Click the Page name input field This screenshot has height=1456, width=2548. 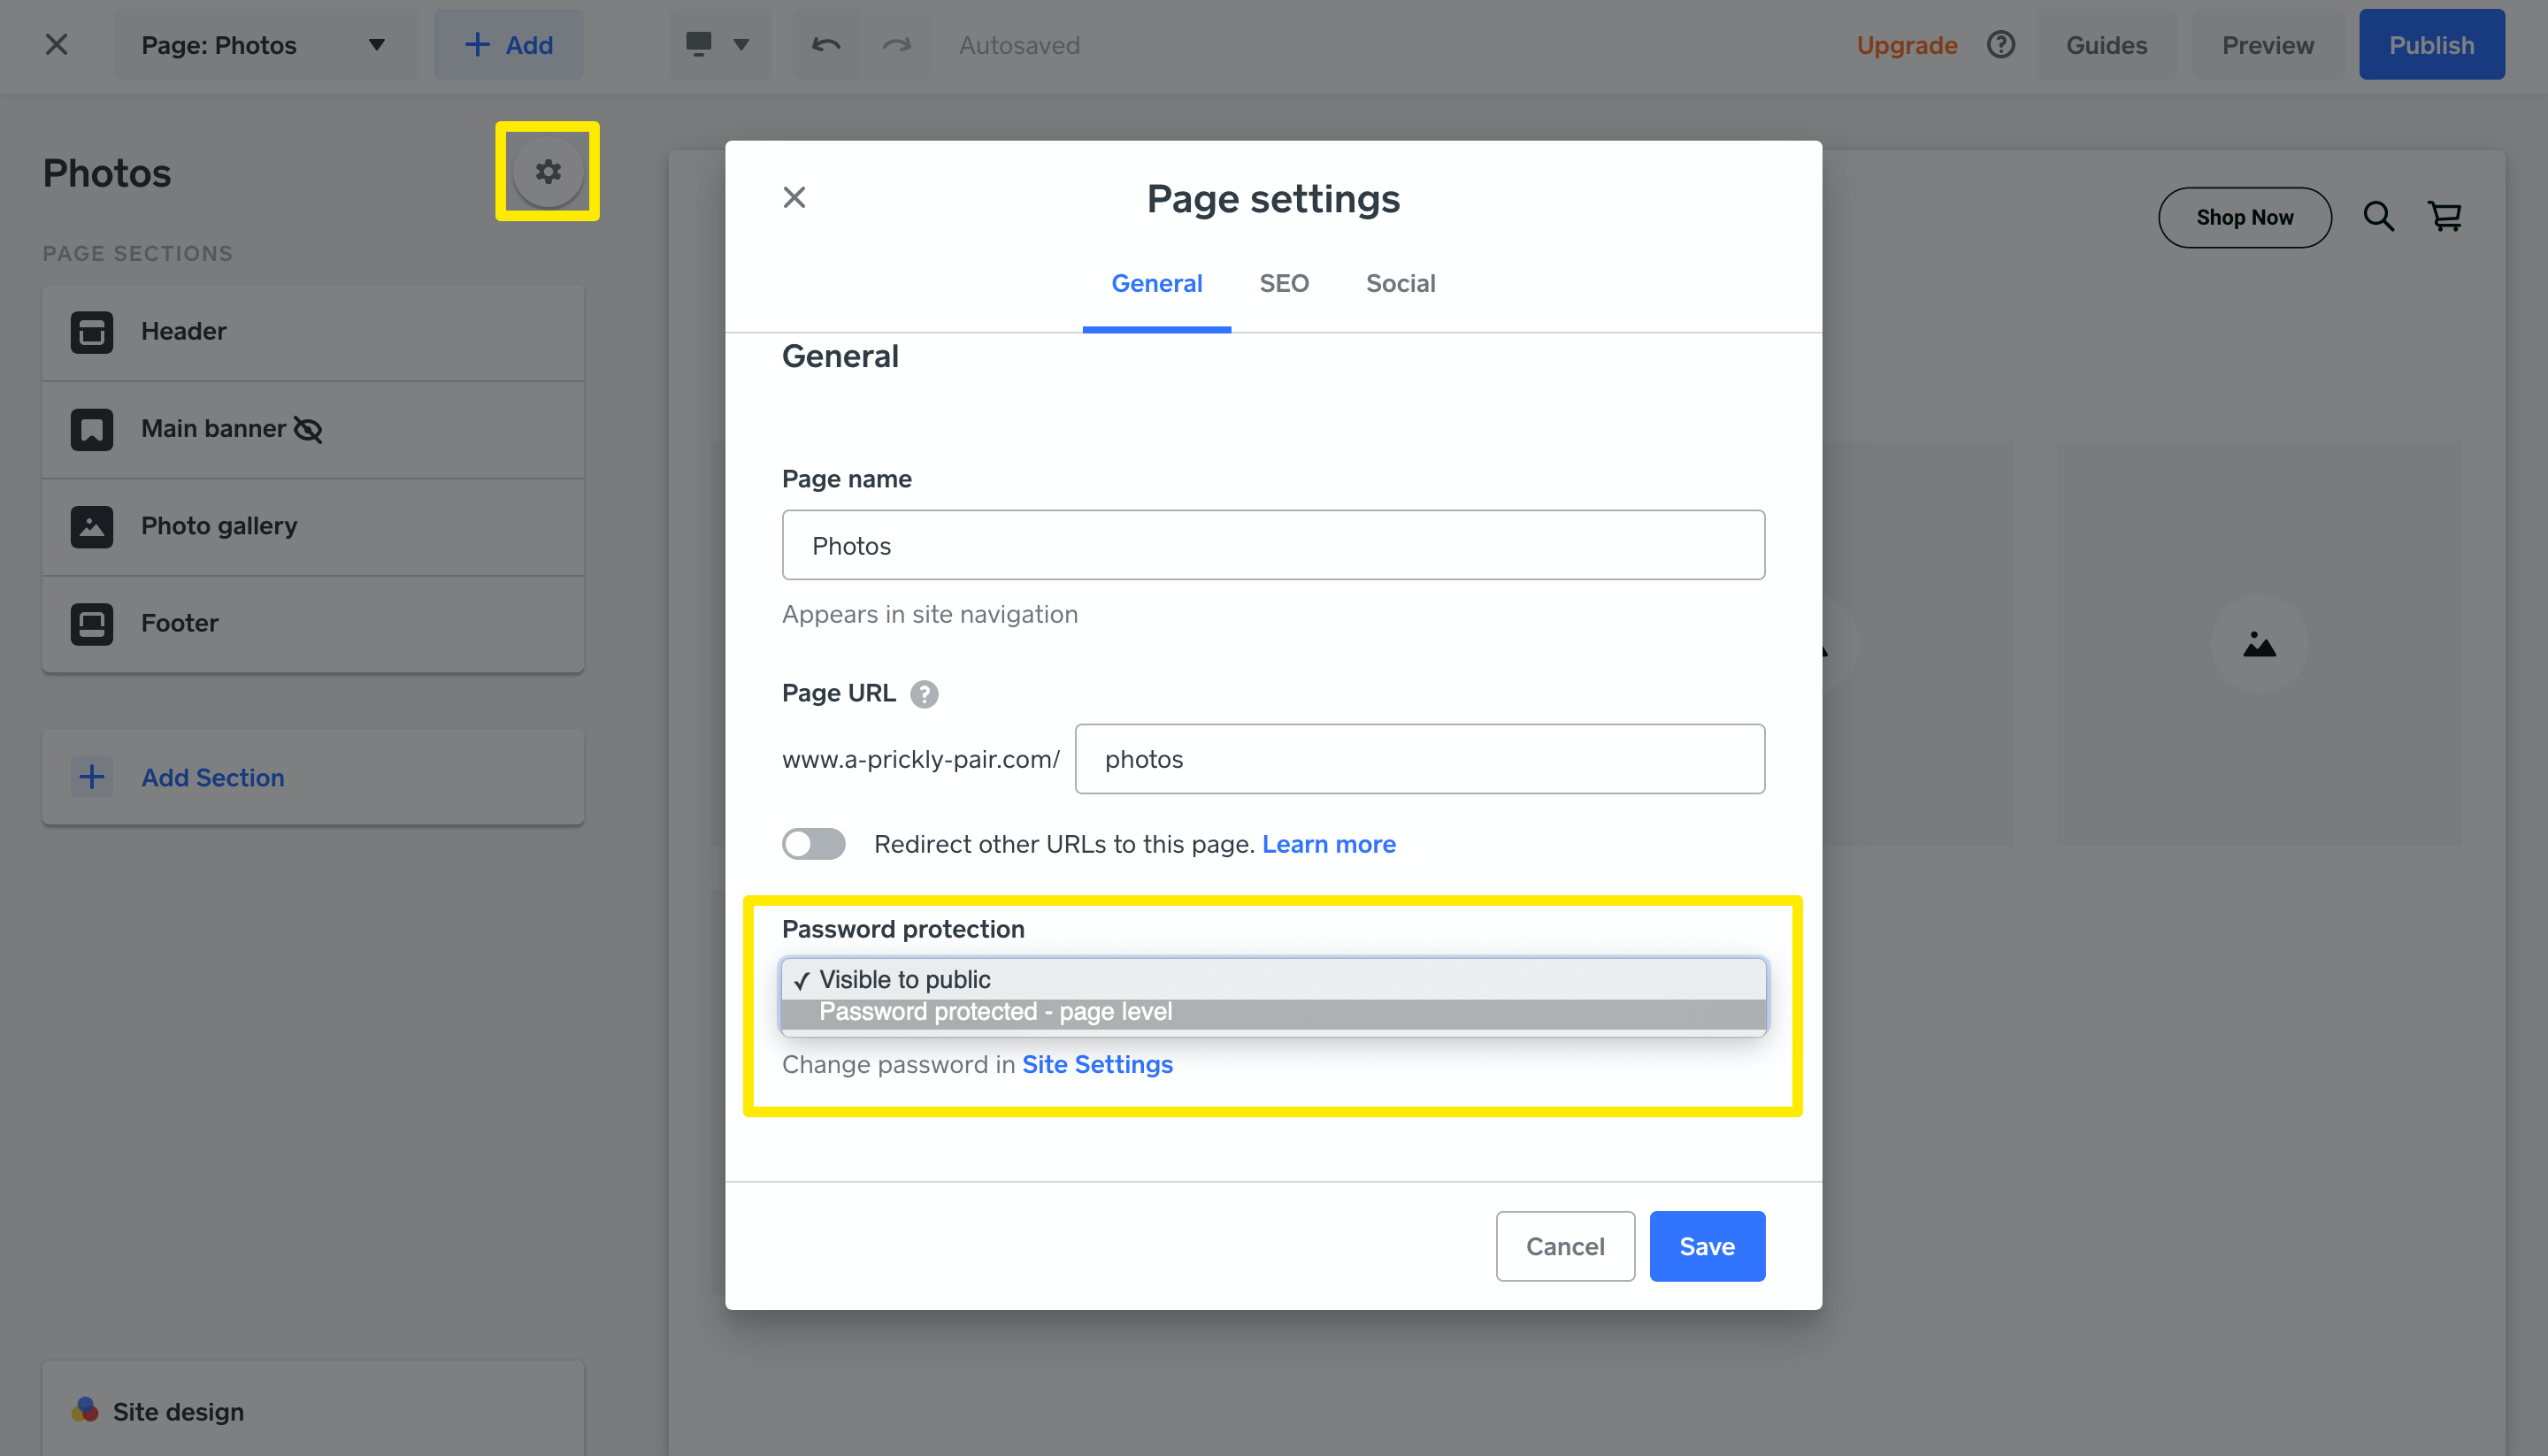pyautogui.click(x=1272, y=546)
